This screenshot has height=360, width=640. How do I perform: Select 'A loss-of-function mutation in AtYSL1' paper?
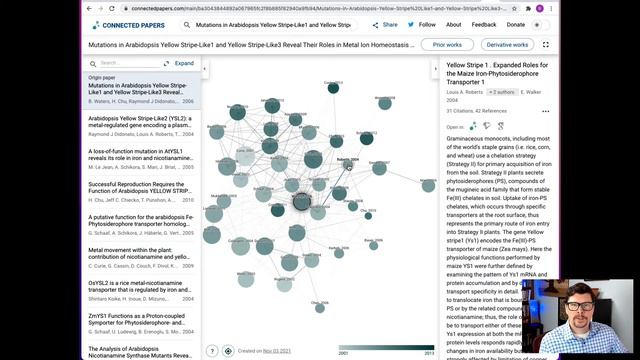point(141,158)
